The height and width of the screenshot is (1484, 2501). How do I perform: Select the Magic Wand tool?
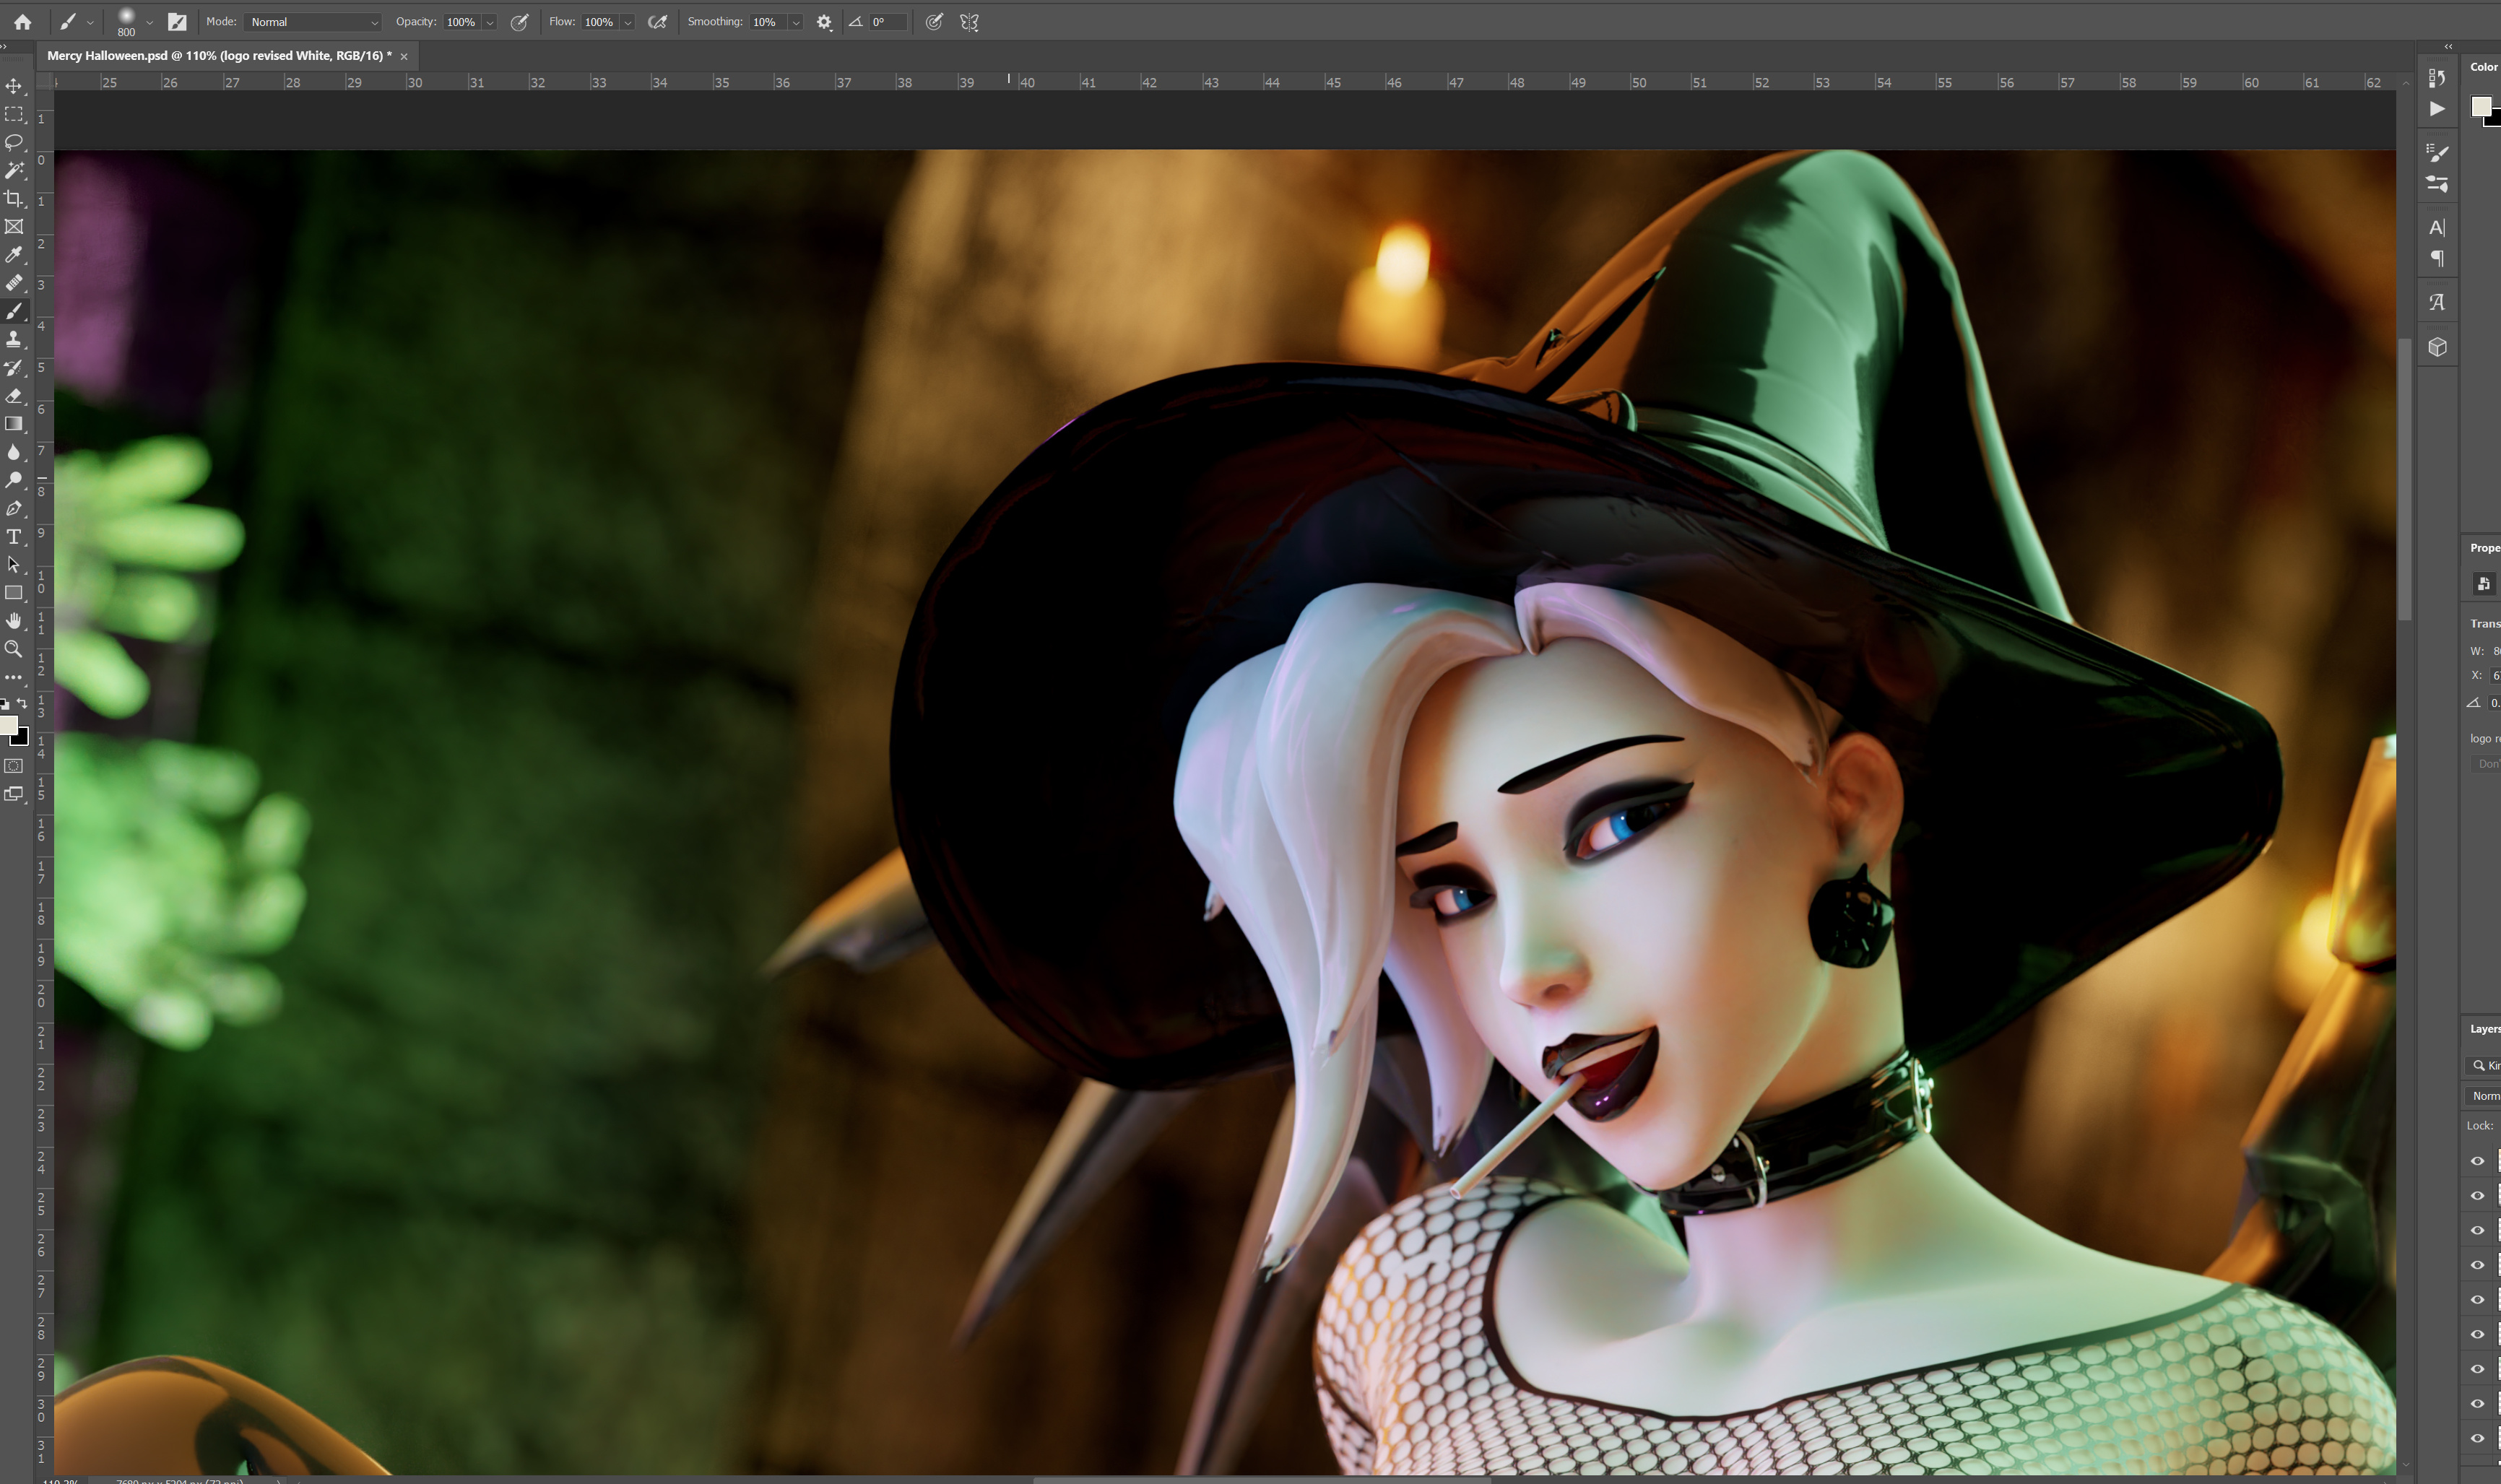pos(14,170)
